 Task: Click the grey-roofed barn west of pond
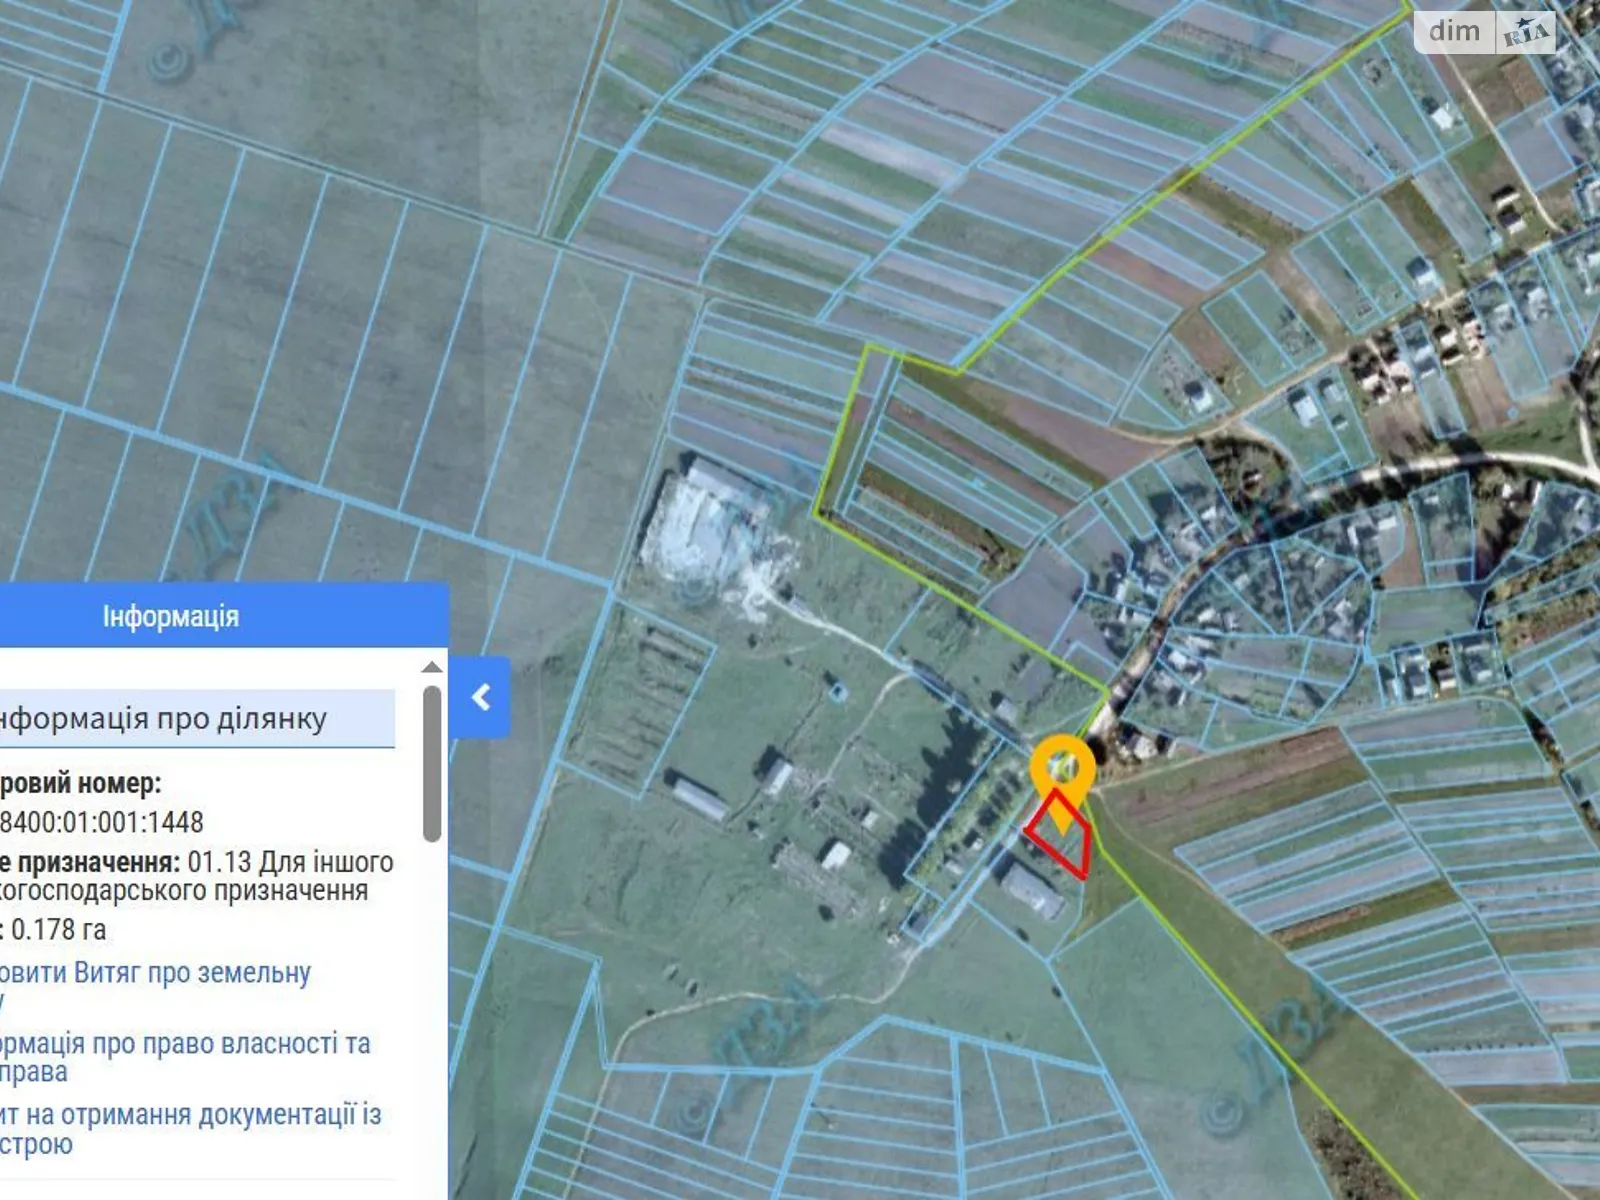click(699, 797)
